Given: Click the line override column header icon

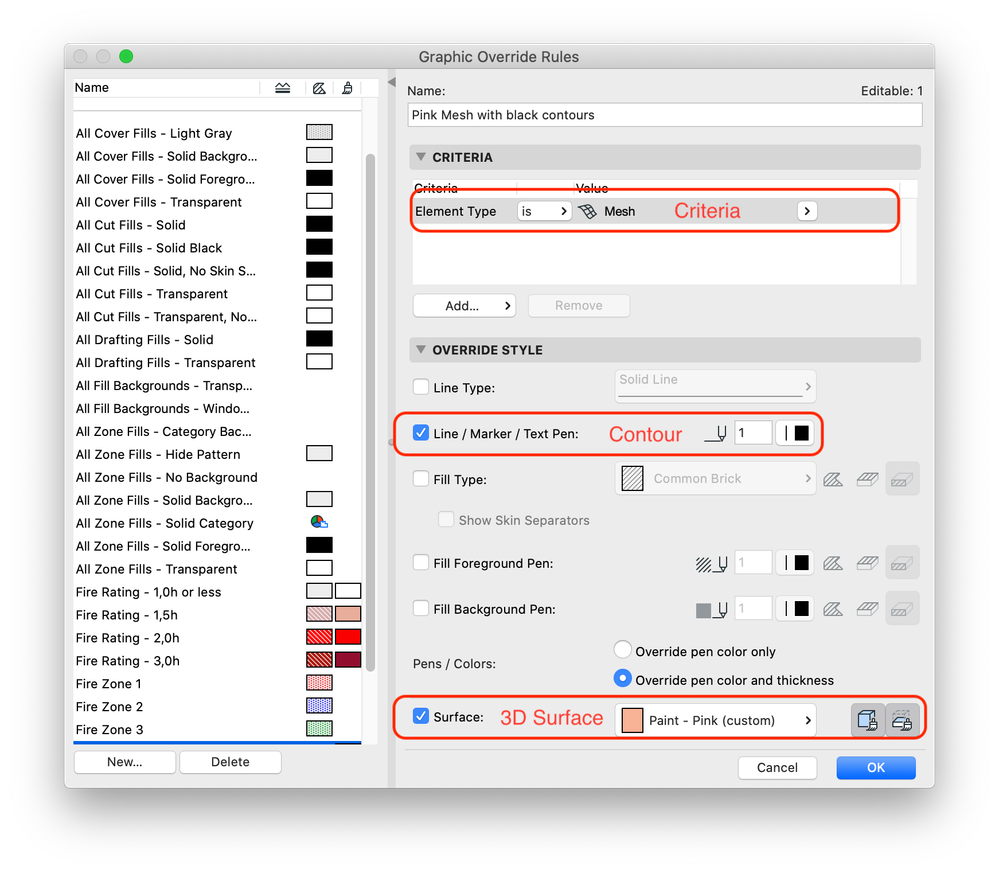Looking at the screenshot, I should pyautogui.click(x=282, y=88).
